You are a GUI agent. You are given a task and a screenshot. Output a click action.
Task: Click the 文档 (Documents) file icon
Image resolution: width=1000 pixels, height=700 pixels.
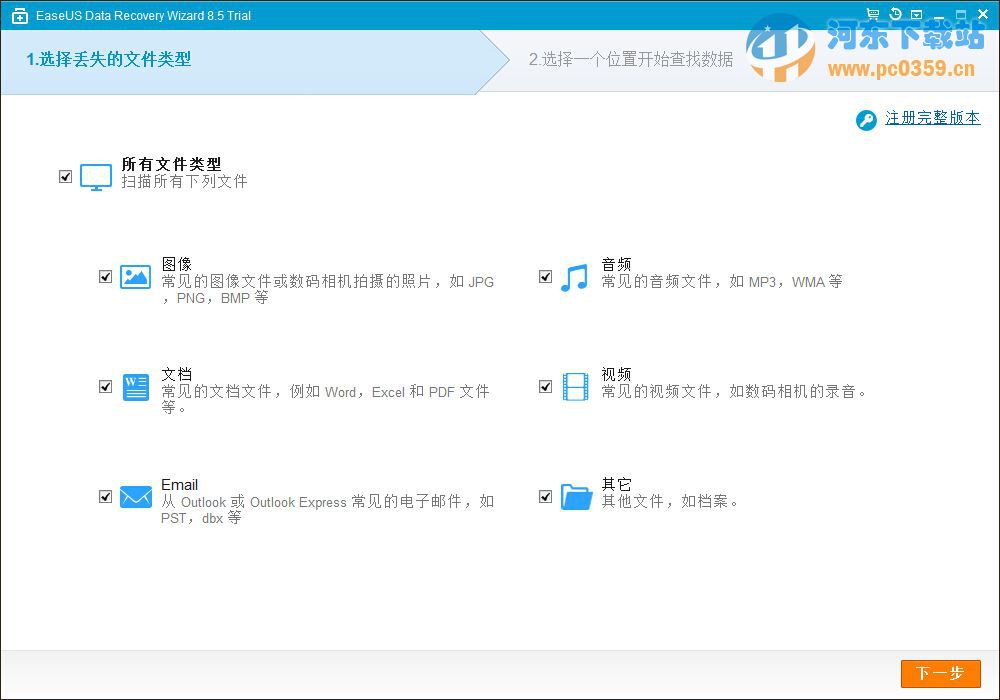[x=135, y=387]
